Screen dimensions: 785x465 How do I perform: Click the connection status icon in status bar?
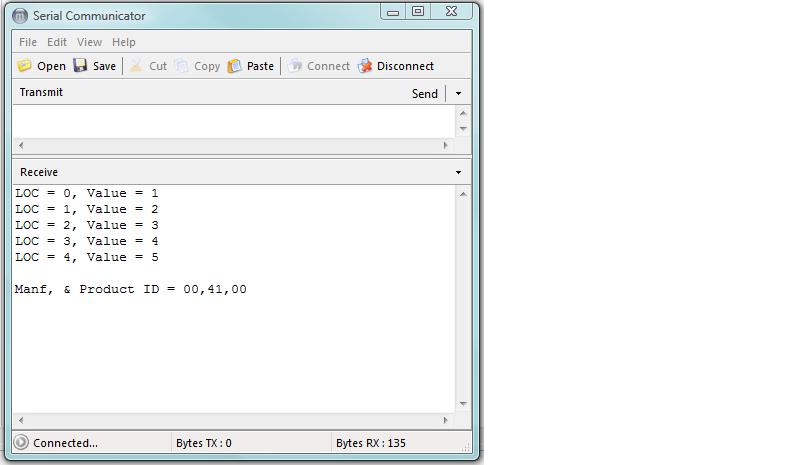(21, 443)
